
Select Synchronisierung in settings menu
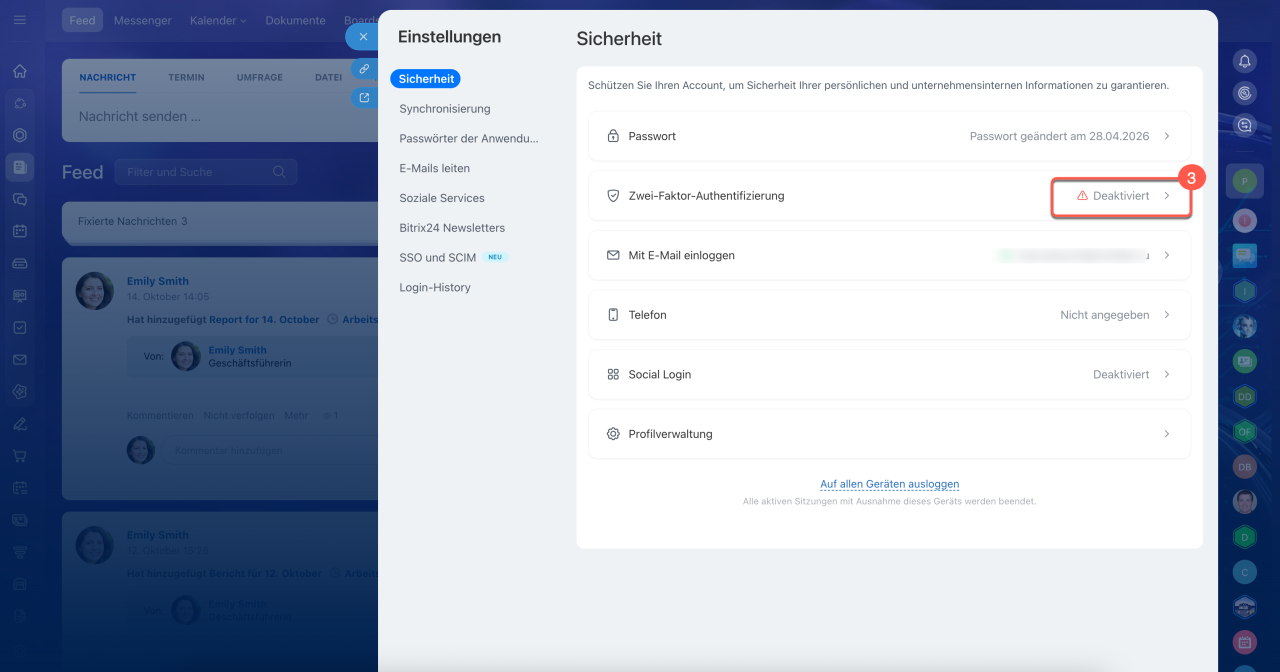(x=445, y=109)
